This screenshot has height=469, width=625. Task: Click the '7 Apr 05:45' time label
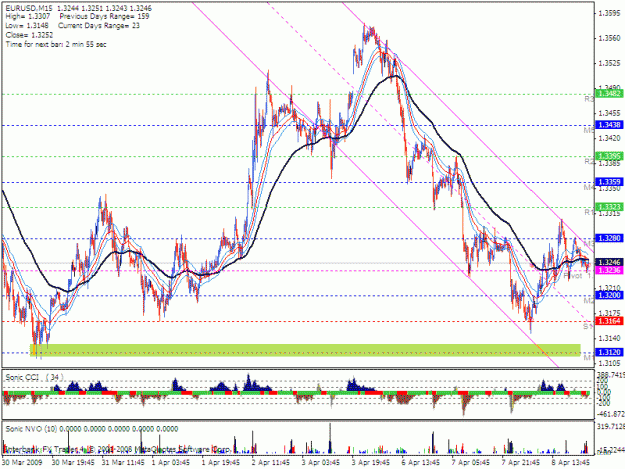click(x=470, y=462)
